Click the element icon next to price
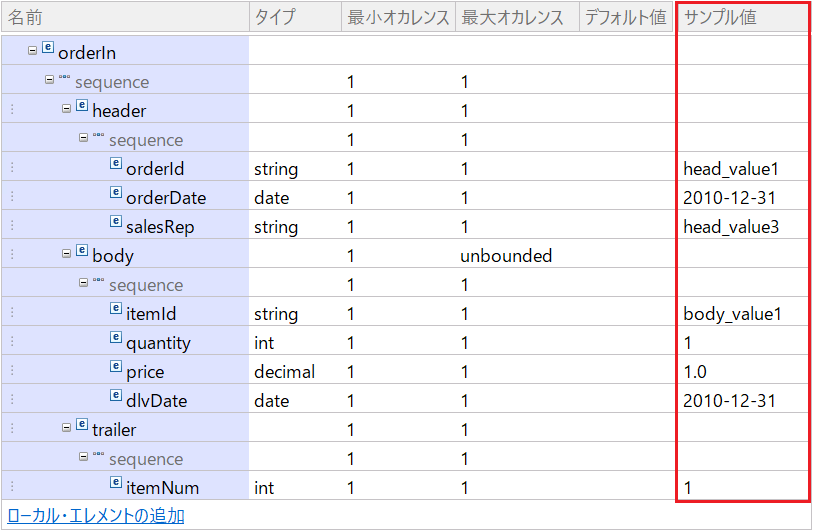Screen dimensions: 813x531 [116, 366]
